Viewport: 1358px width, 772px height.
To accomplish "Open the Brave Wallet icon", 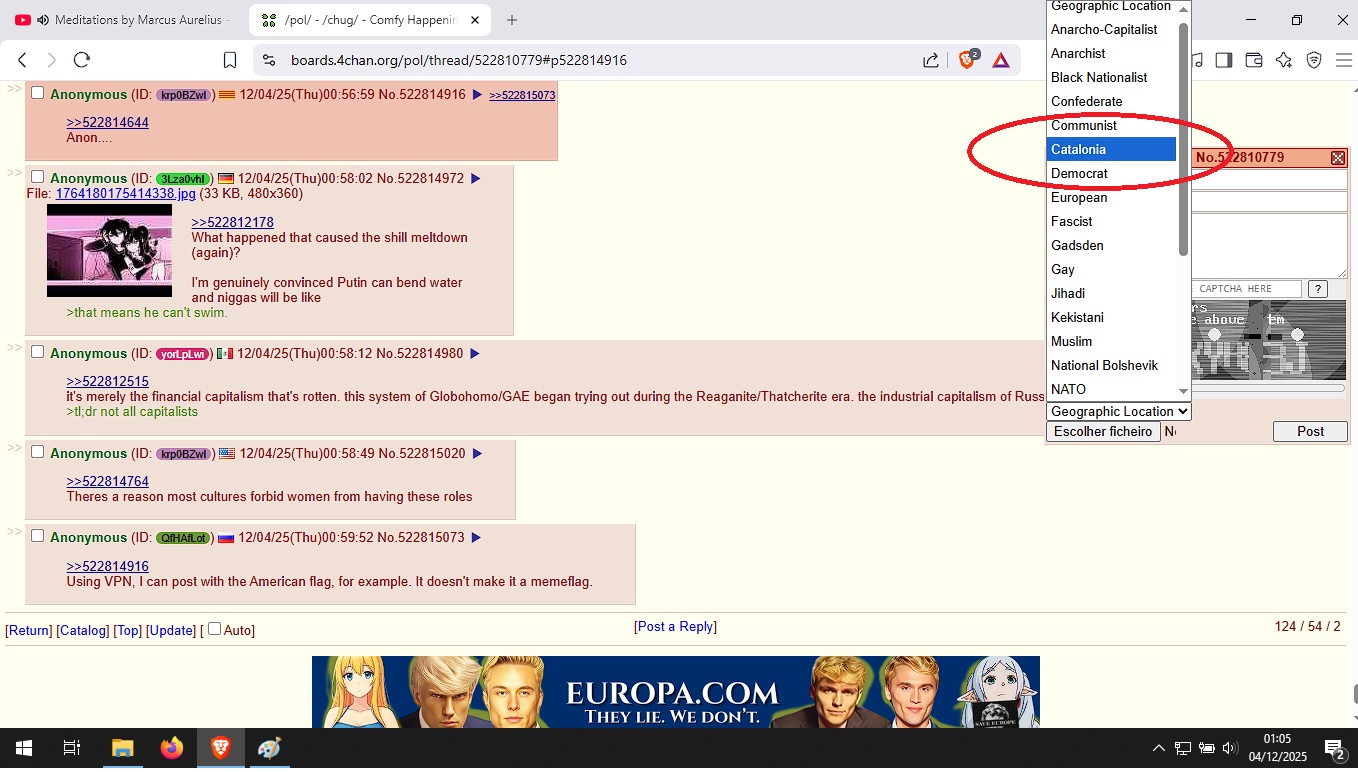I will click(x=1254, y=60).
